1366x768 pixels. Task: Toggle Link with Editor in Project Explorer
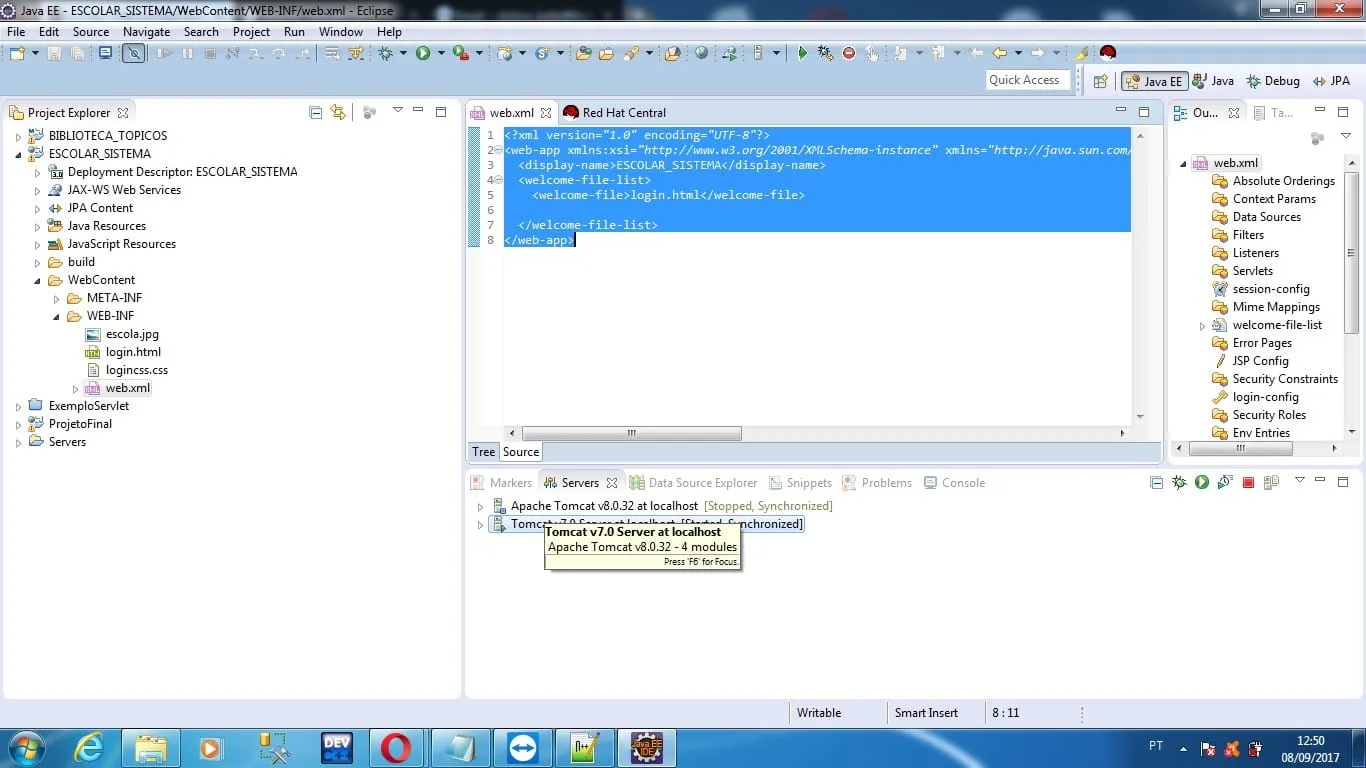(x=338, y=112)
